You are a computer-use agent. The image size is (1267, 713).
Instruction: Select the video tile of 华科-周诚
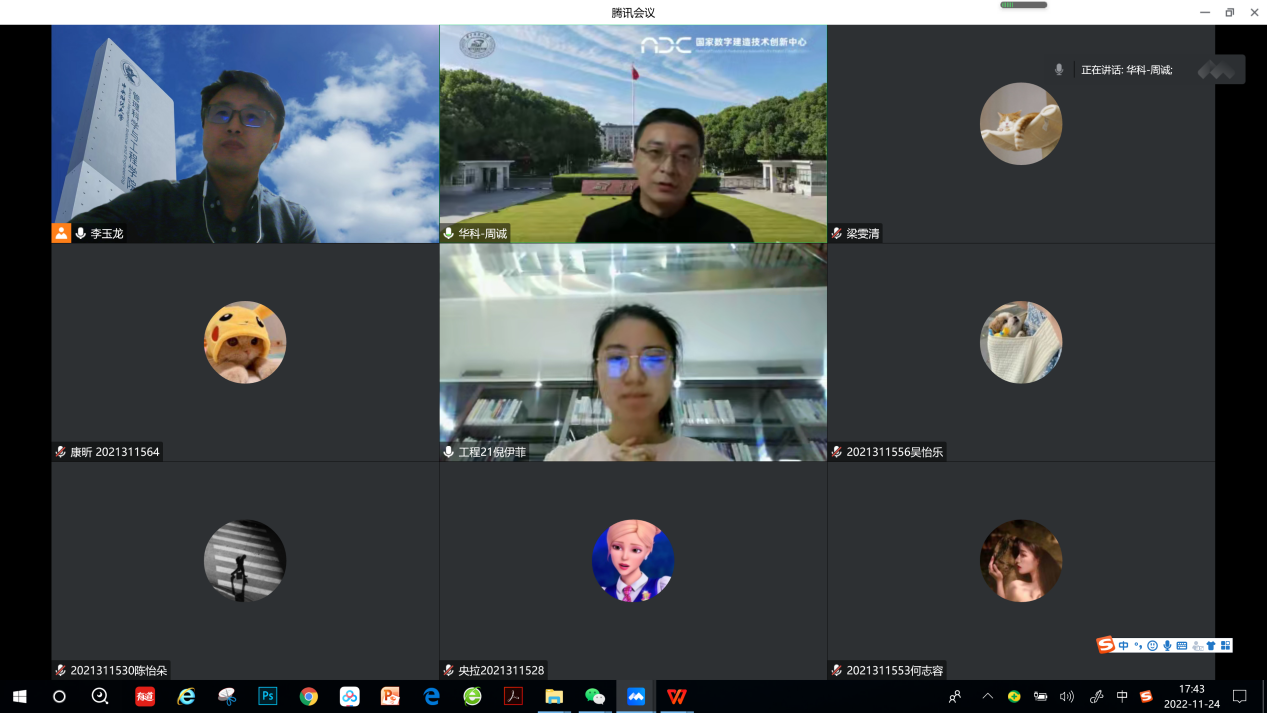pos(633,133)
